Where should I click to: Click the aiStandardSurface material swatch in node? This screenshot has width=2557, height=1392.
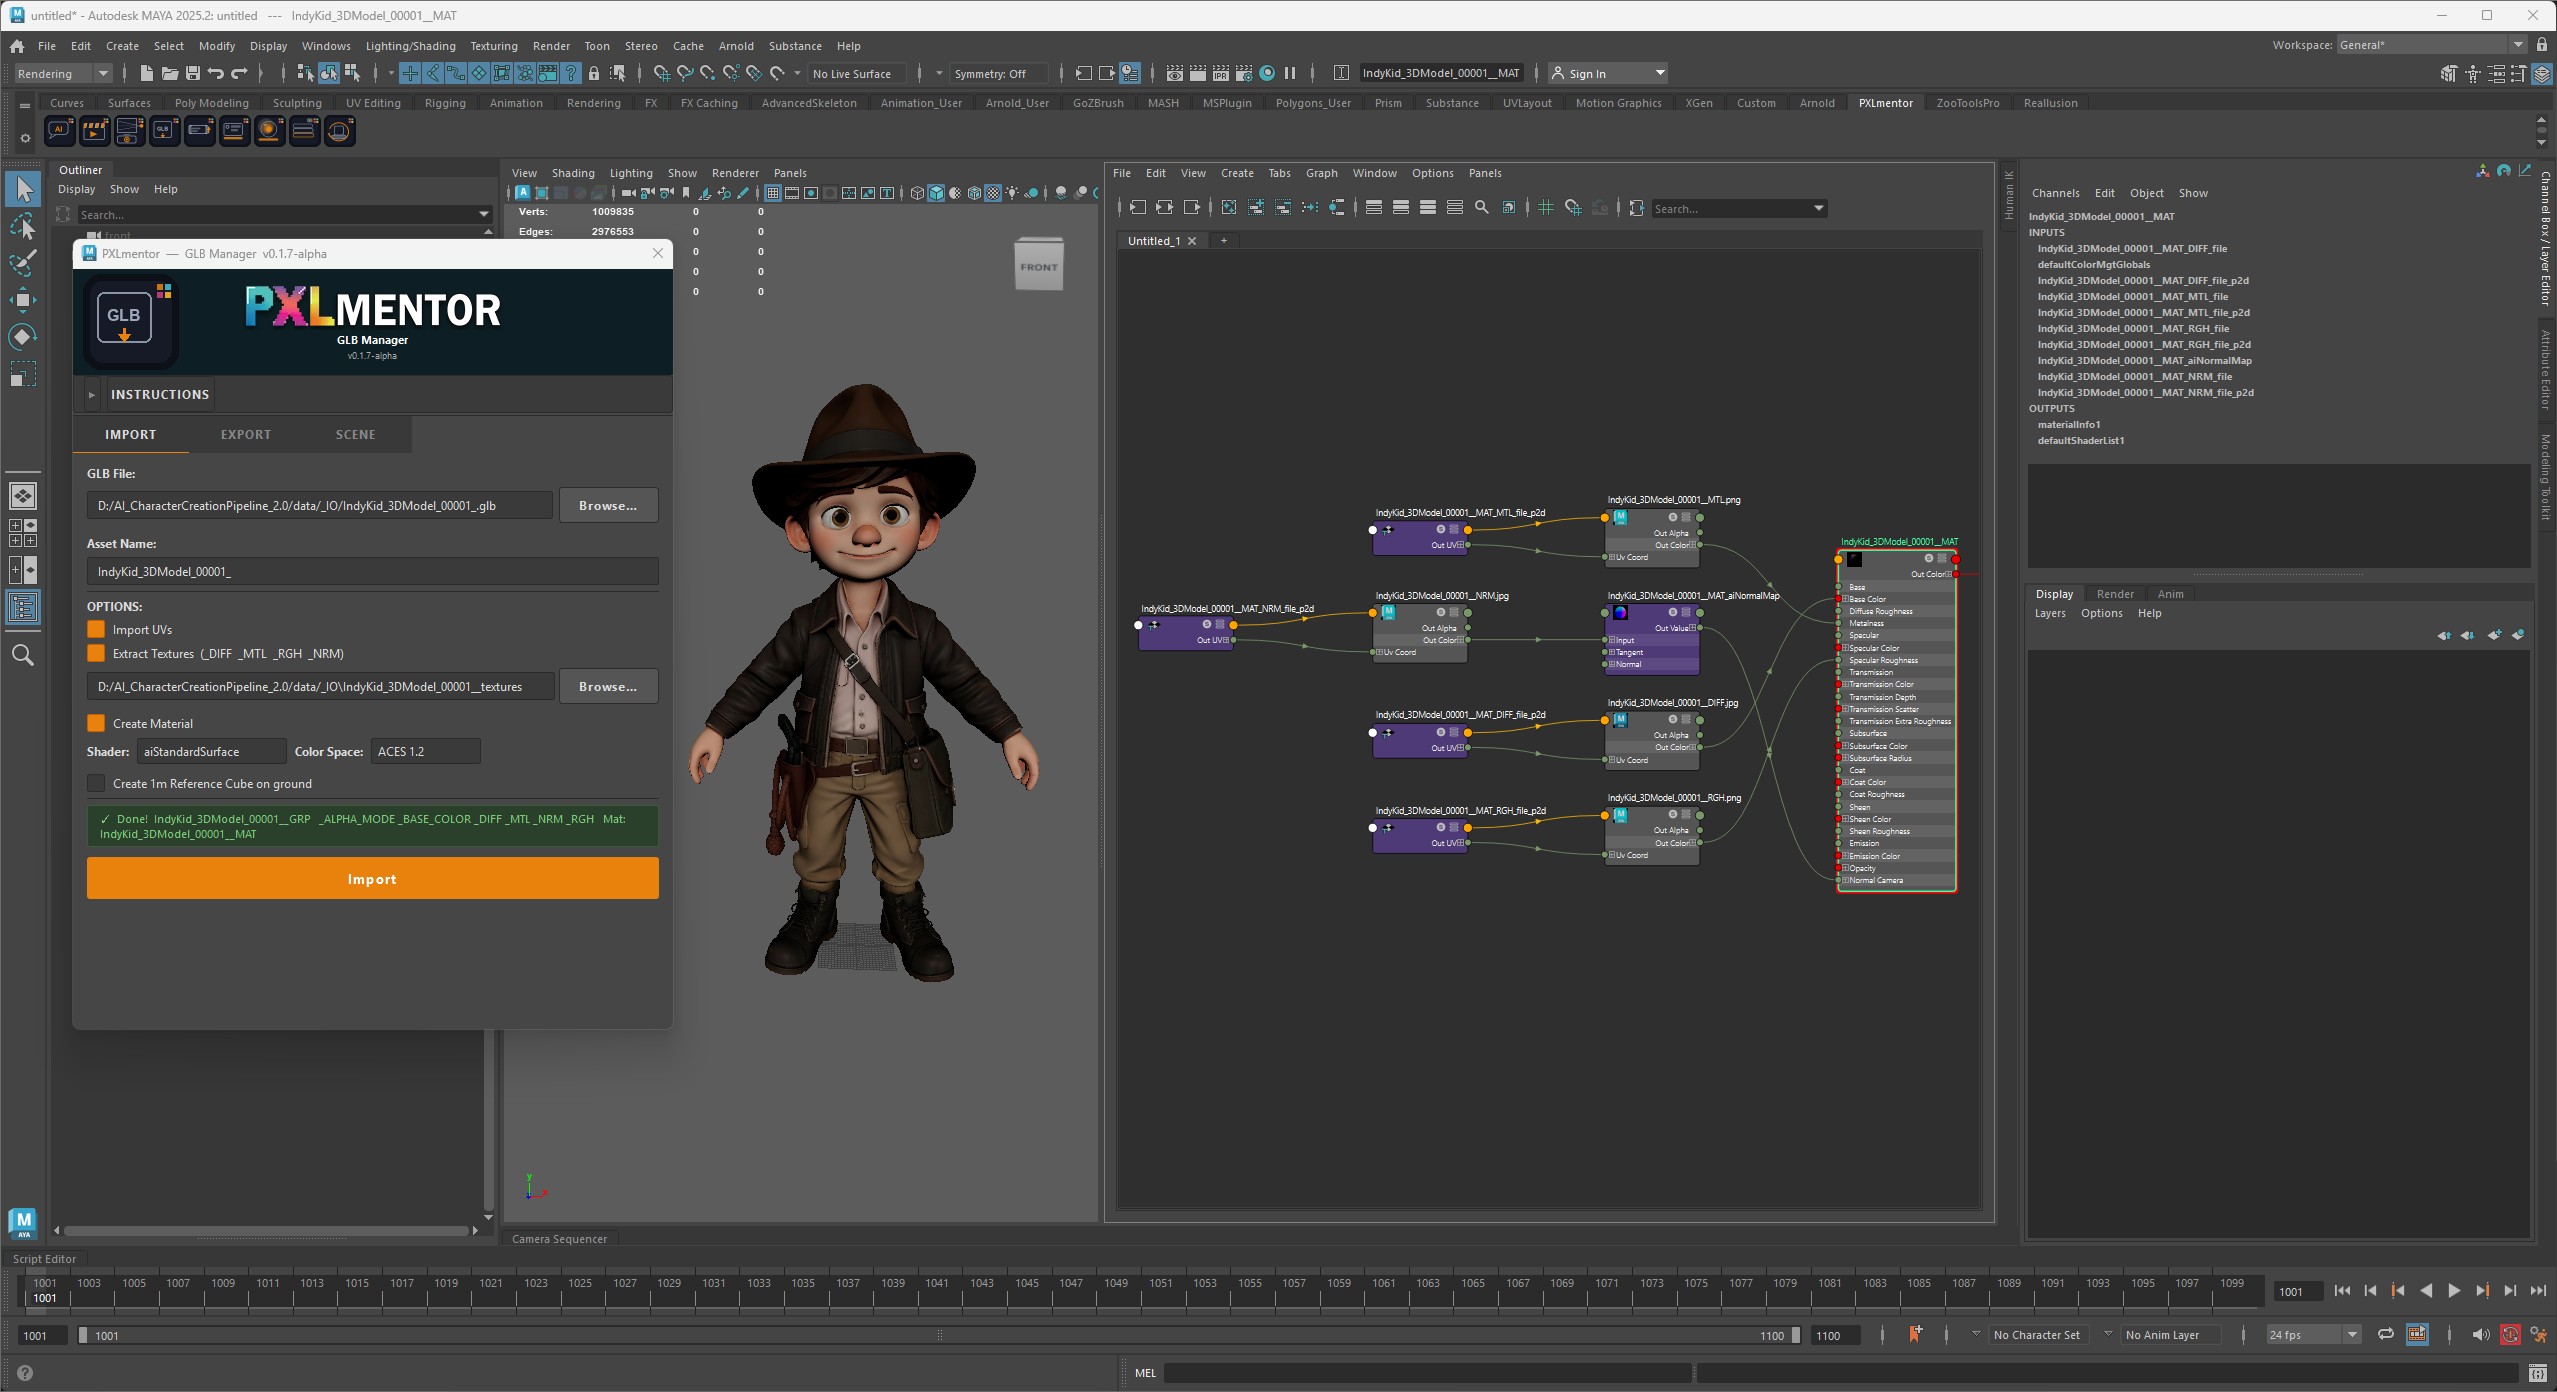(x=1855, y=559)
